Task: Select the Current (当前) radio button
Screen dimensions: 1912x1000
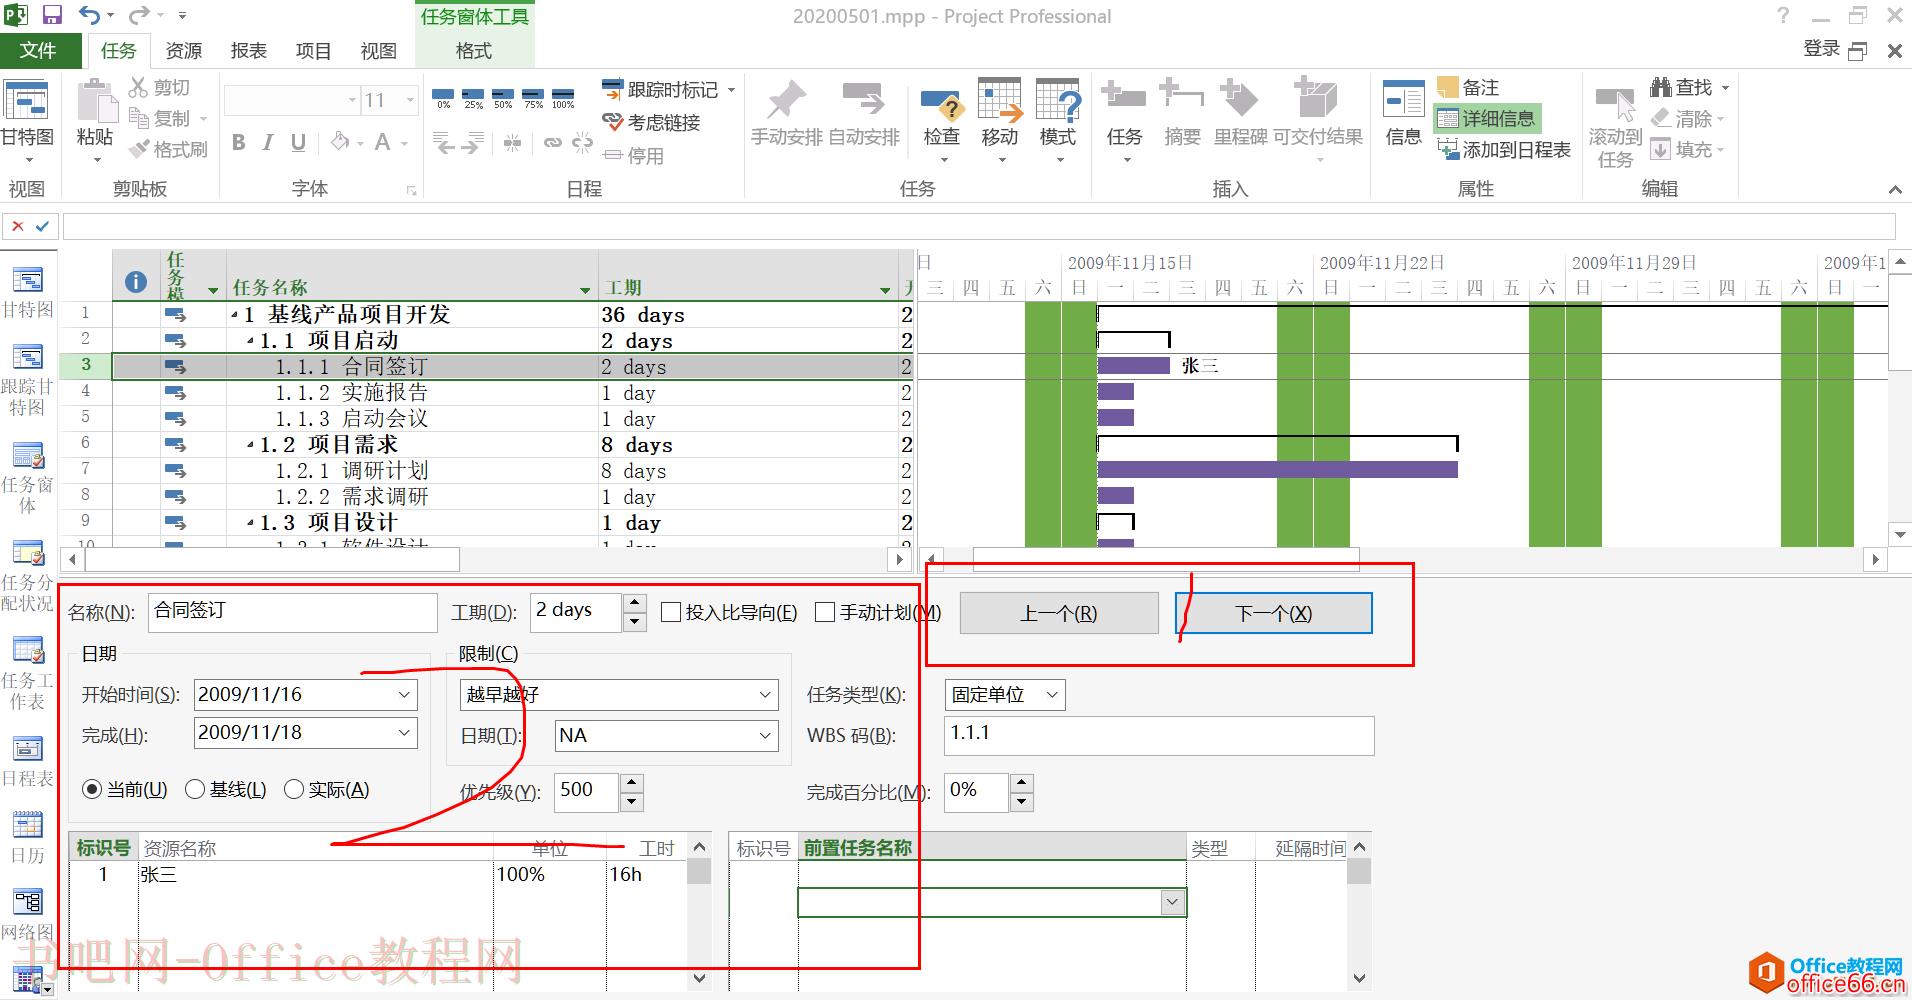Action: click(x=92, y=790)
